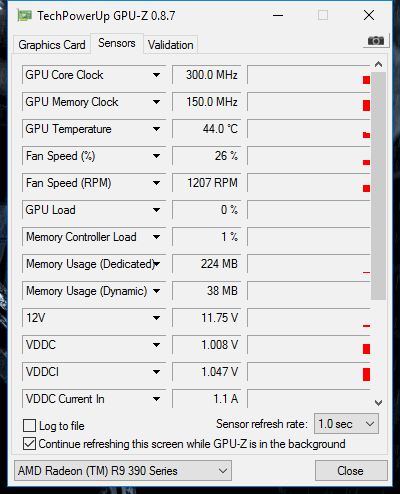
Task: Open the GPU Load options arrow
Action: (x=156, y=210)
